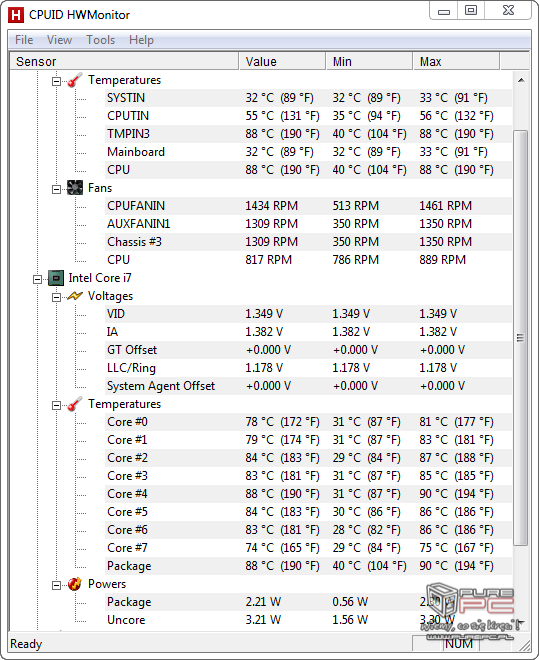Click the flame Powers icon

(x=75, y=584)
